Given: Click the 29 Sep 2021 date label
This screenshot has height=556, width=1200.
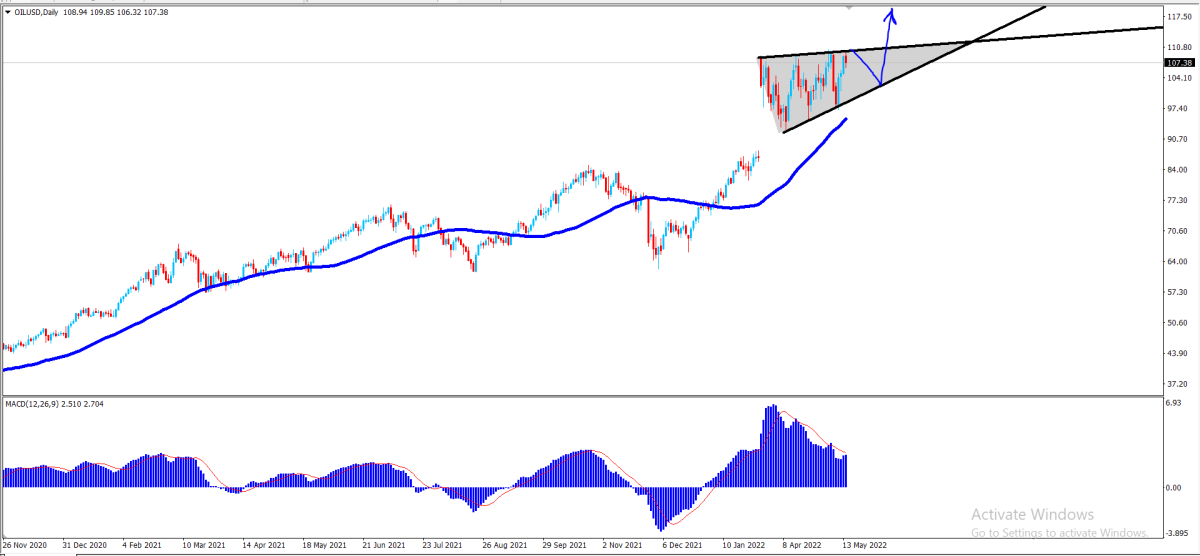Looking at the screenshot, I should tap(564, 547).
